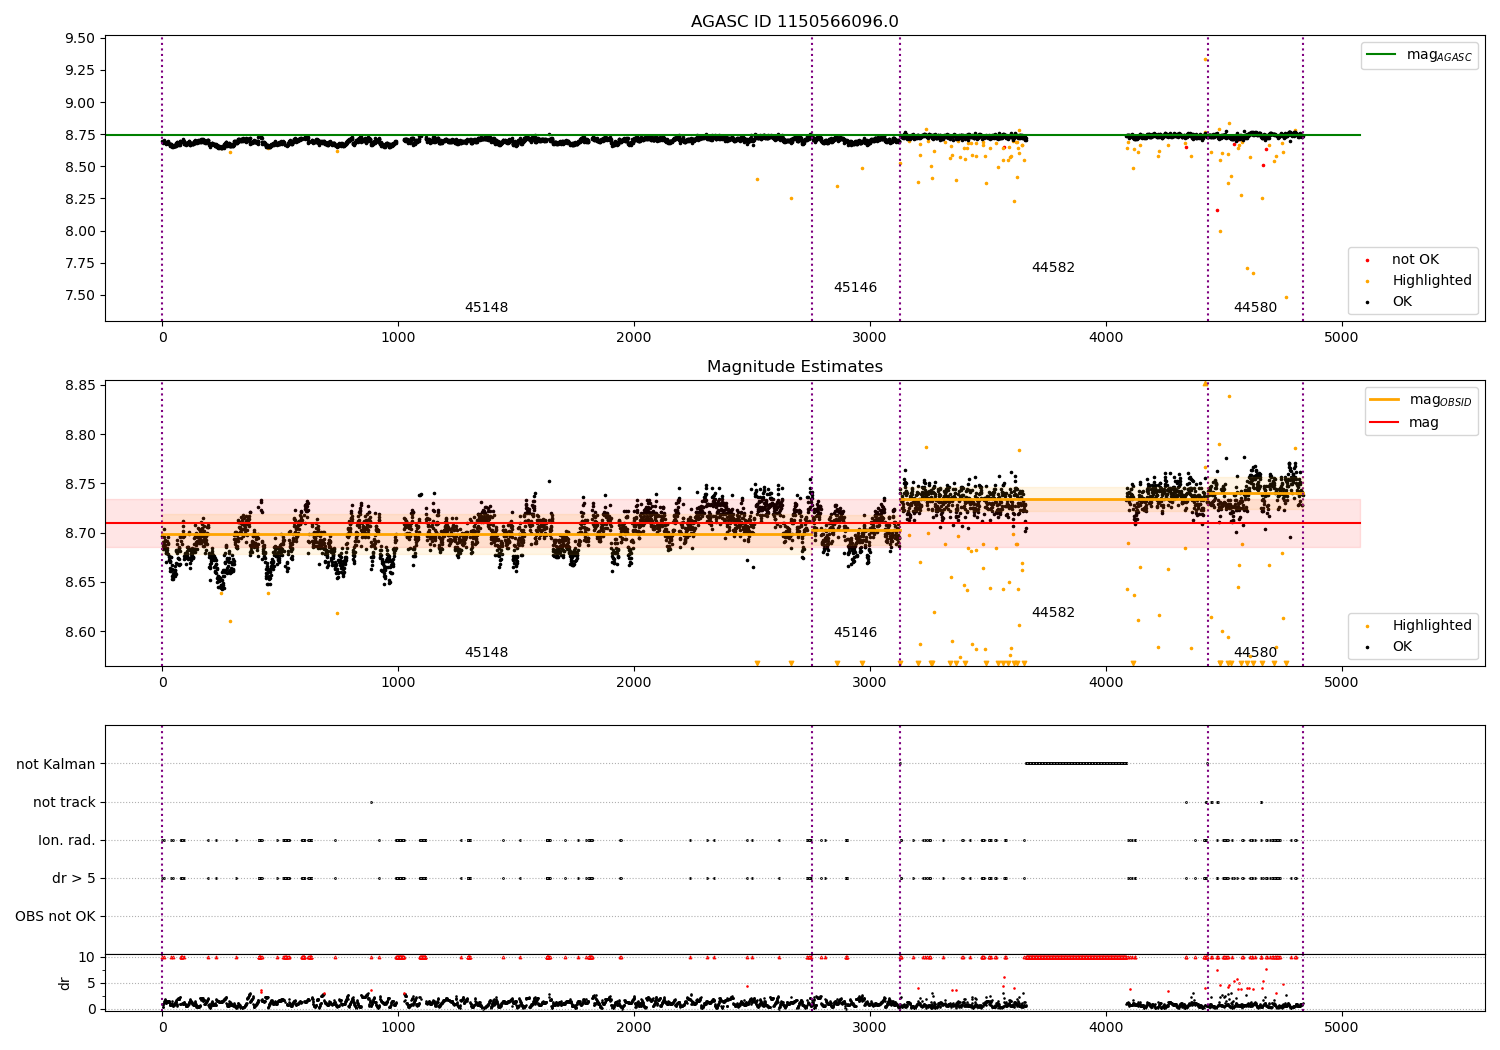
Task: Click the 8.70 tick label on middle y-axis
Action: click(x=79, y=534)
